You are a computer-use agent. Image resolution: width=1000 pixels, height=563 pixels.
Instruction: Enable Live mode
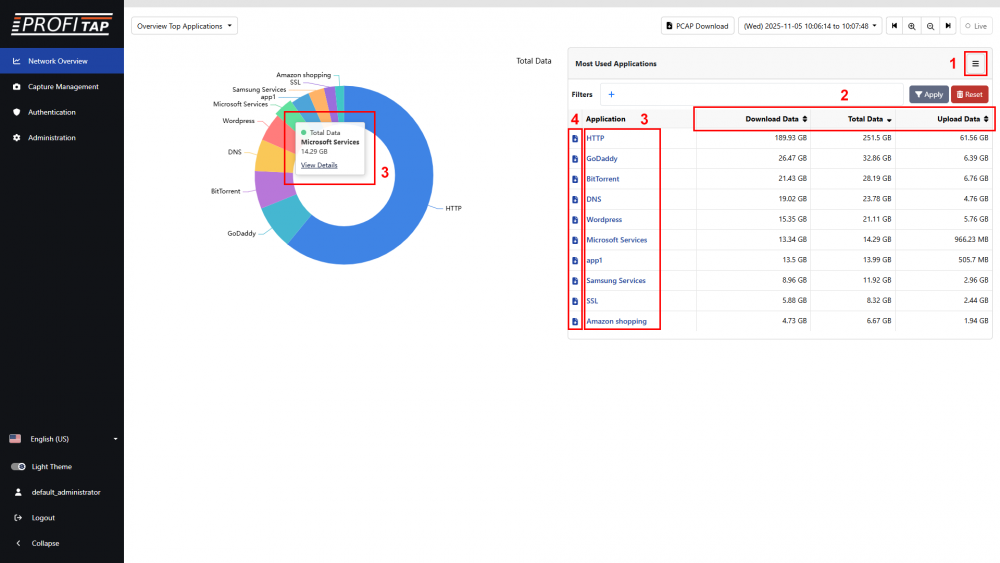tap(976, 26)
